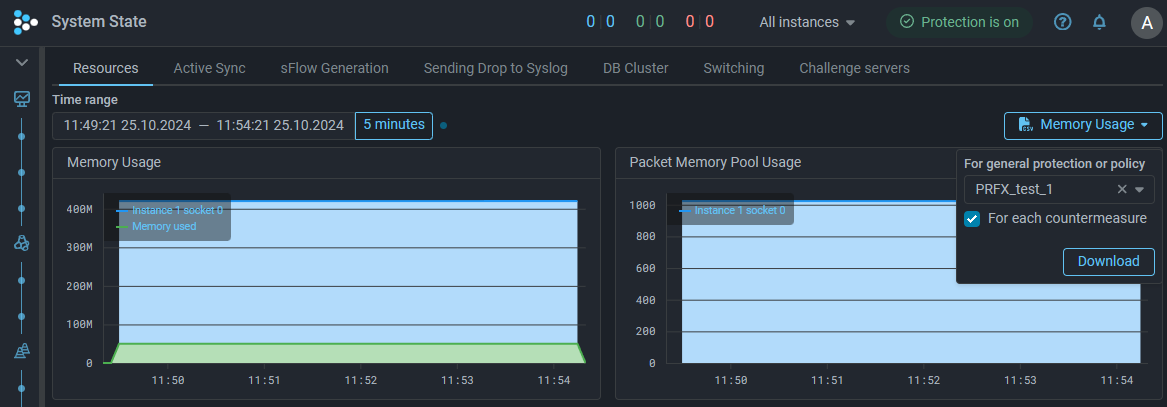Click the time range date field
The image size is (1167, 407).
point(203,125)
